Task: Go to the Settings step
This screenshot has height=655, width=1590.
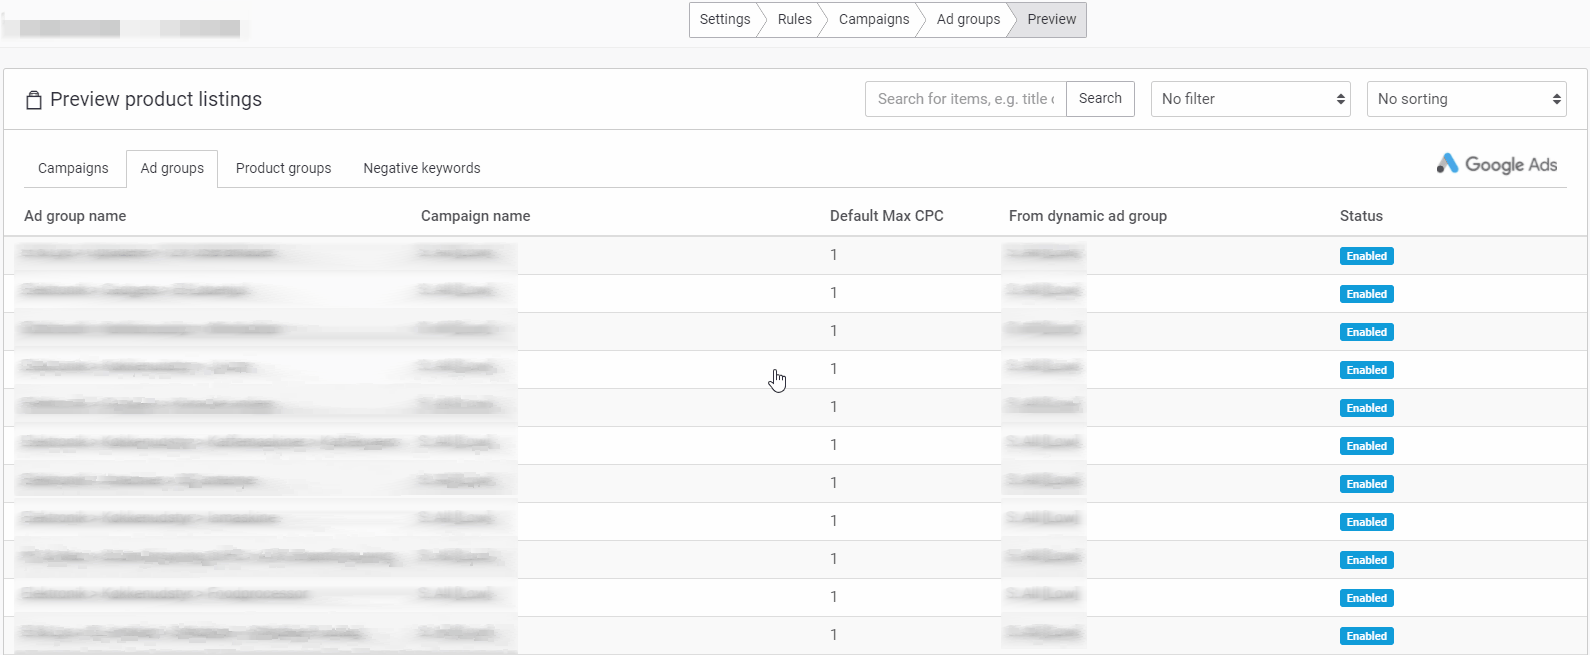Action: 724,20
